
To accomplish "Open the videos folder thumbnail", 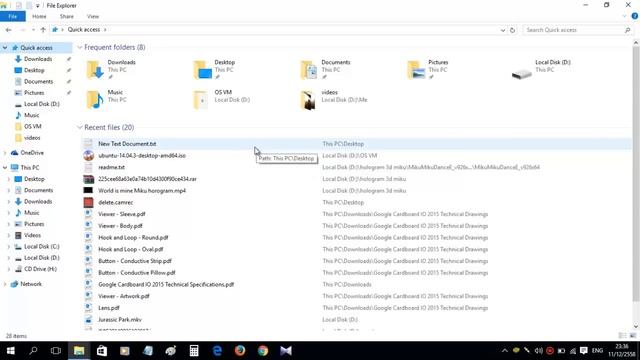I will 308,100.
